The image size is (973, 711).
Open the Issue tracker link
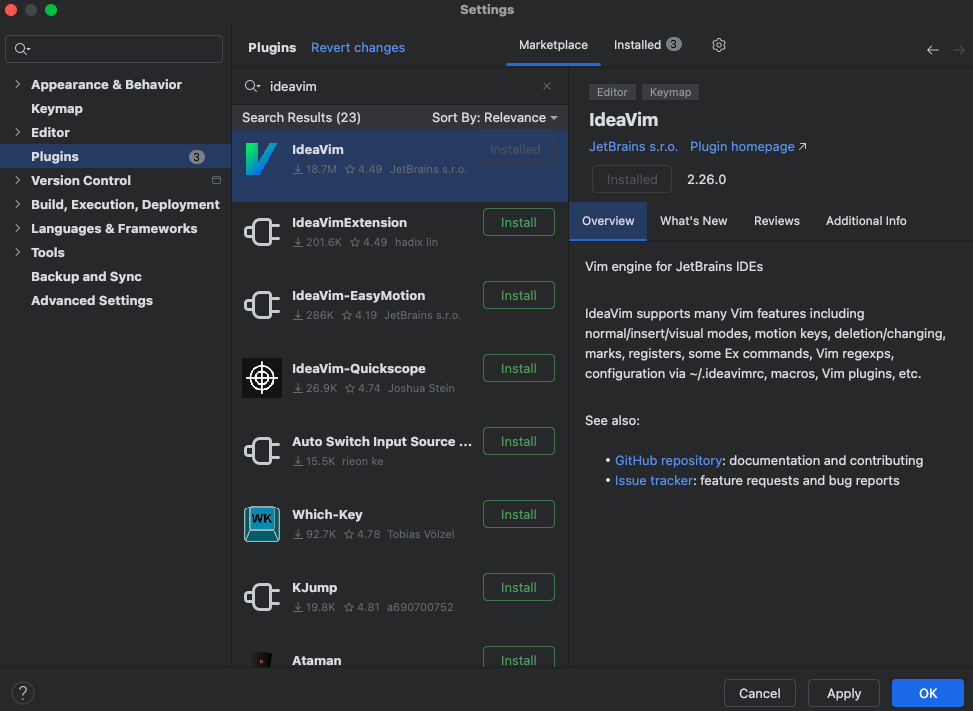coord(653,481)
